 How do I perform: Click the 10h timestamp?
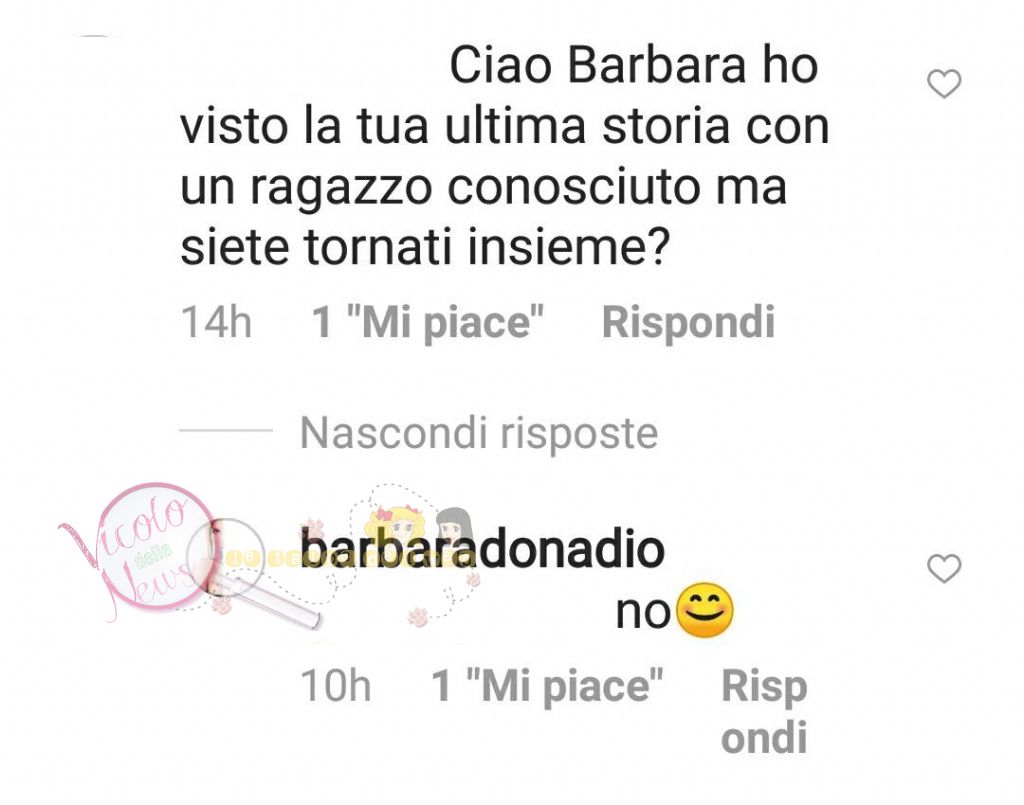point(336,686)
